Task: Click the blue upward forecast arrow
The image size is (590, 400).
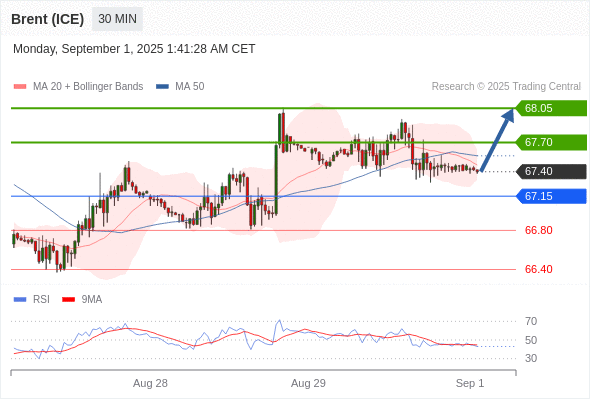Action: pos(497,140)
